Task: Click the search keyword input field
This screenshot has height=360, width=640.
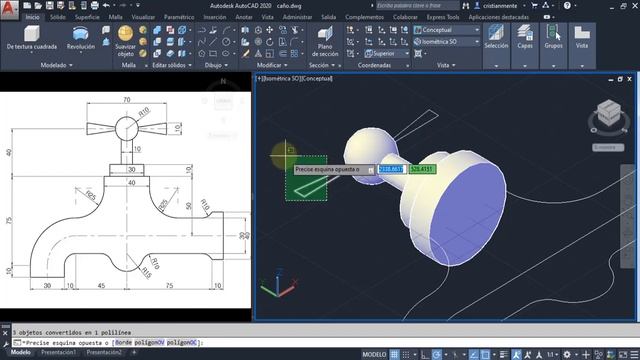Action: [417, 6]
